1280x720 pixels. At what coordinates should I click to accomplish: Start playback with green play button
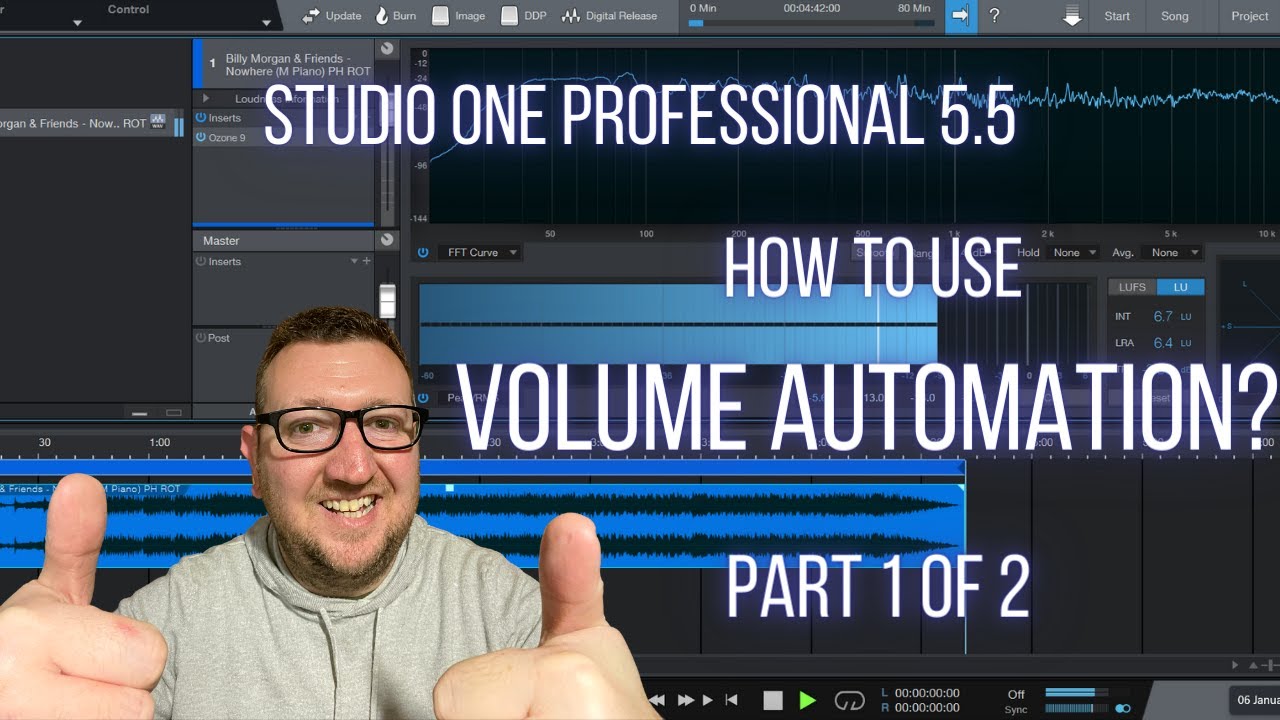(807, 700)
